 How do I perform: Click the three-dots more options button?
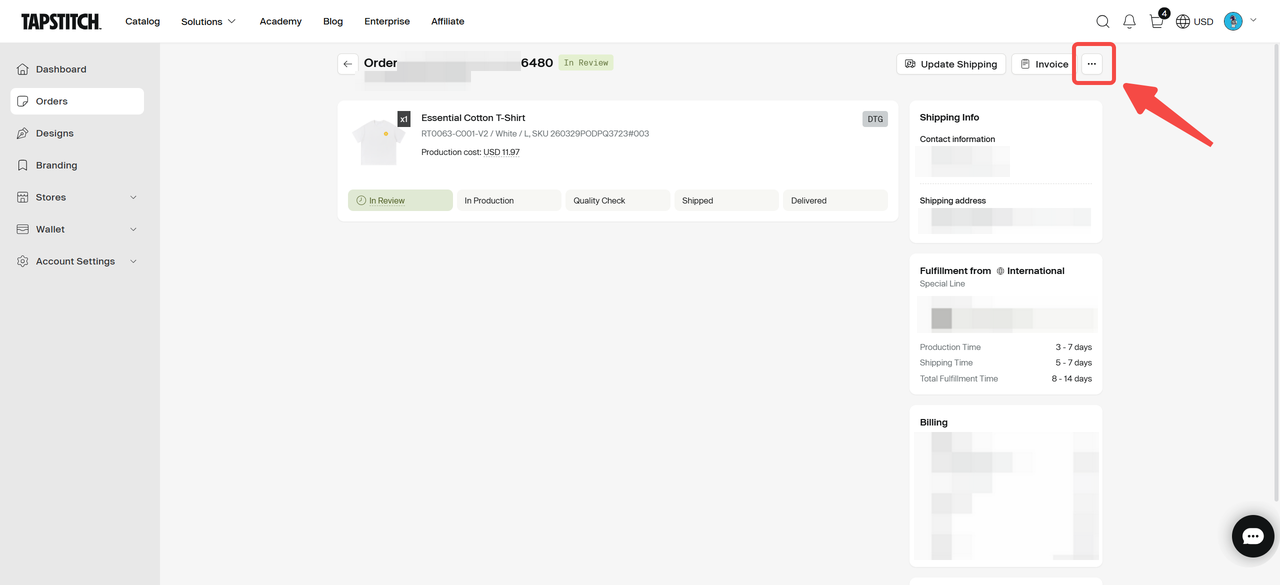tap(1092, 64)
